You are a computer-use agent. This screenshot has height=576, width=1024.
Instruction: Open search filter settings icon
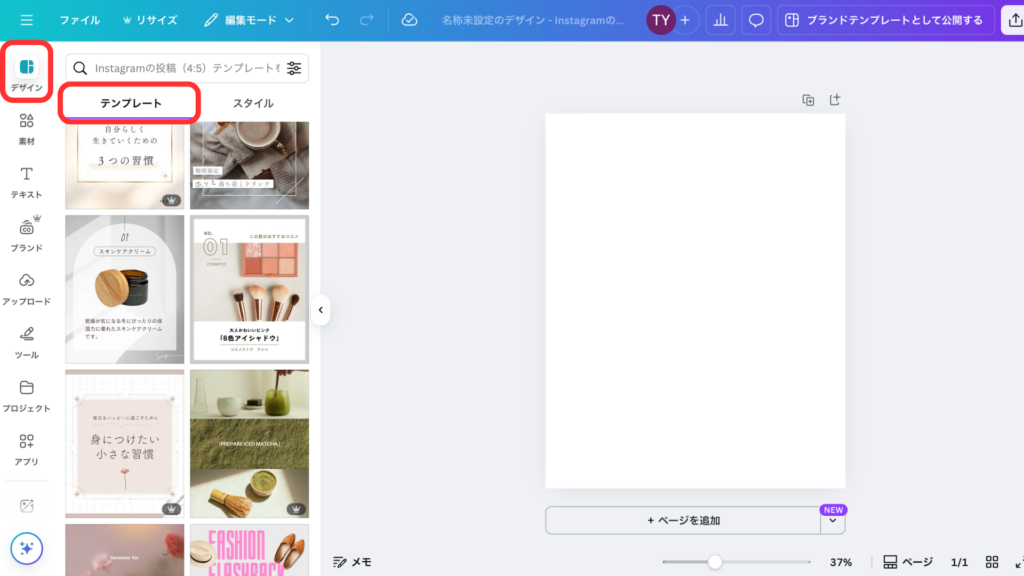coord(294,68)
